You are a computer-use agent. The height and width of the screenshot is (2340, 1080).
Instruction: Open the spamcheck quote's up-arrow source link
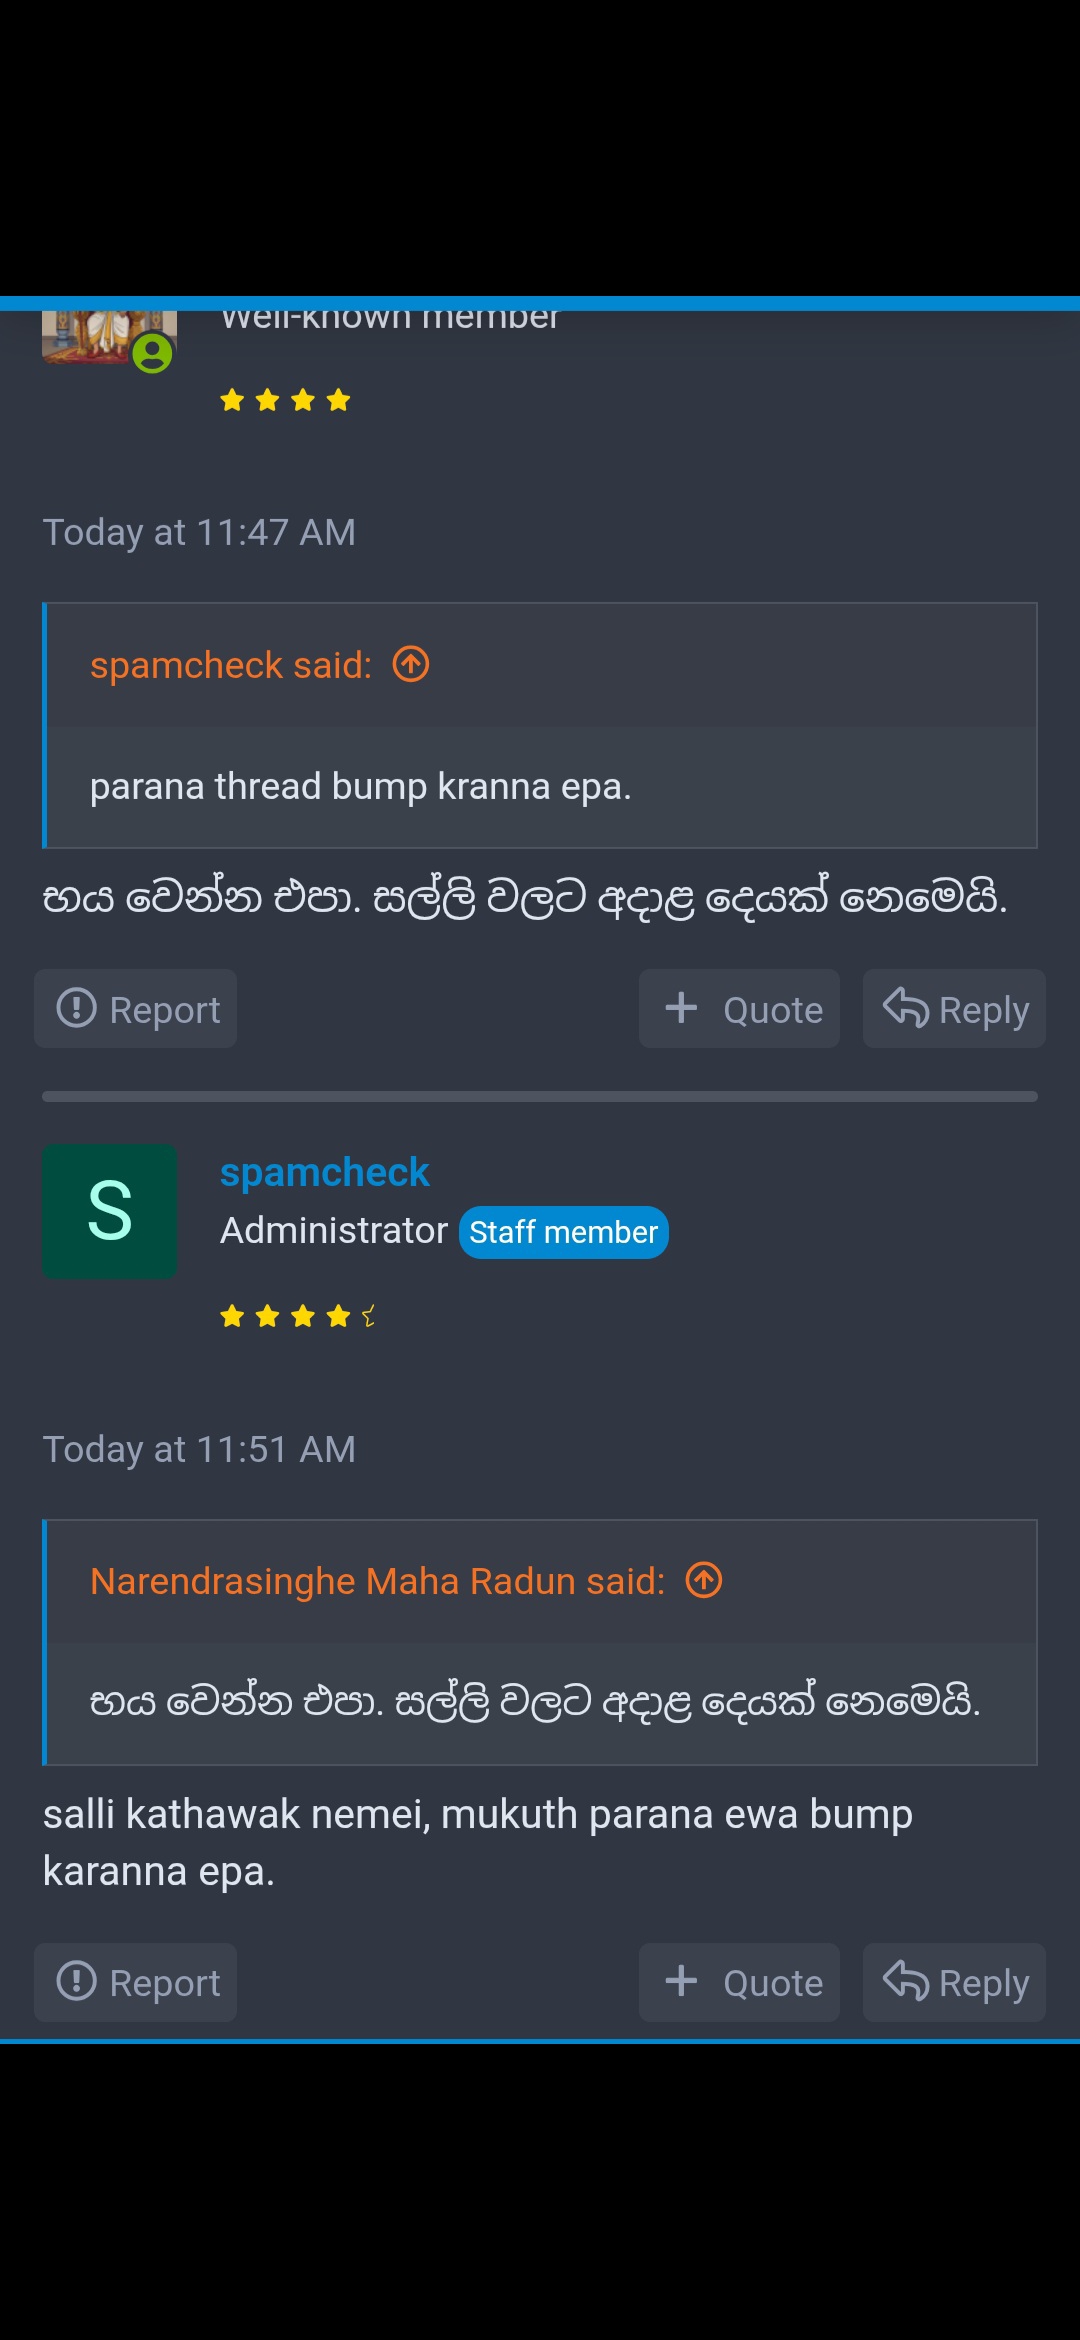411,664
